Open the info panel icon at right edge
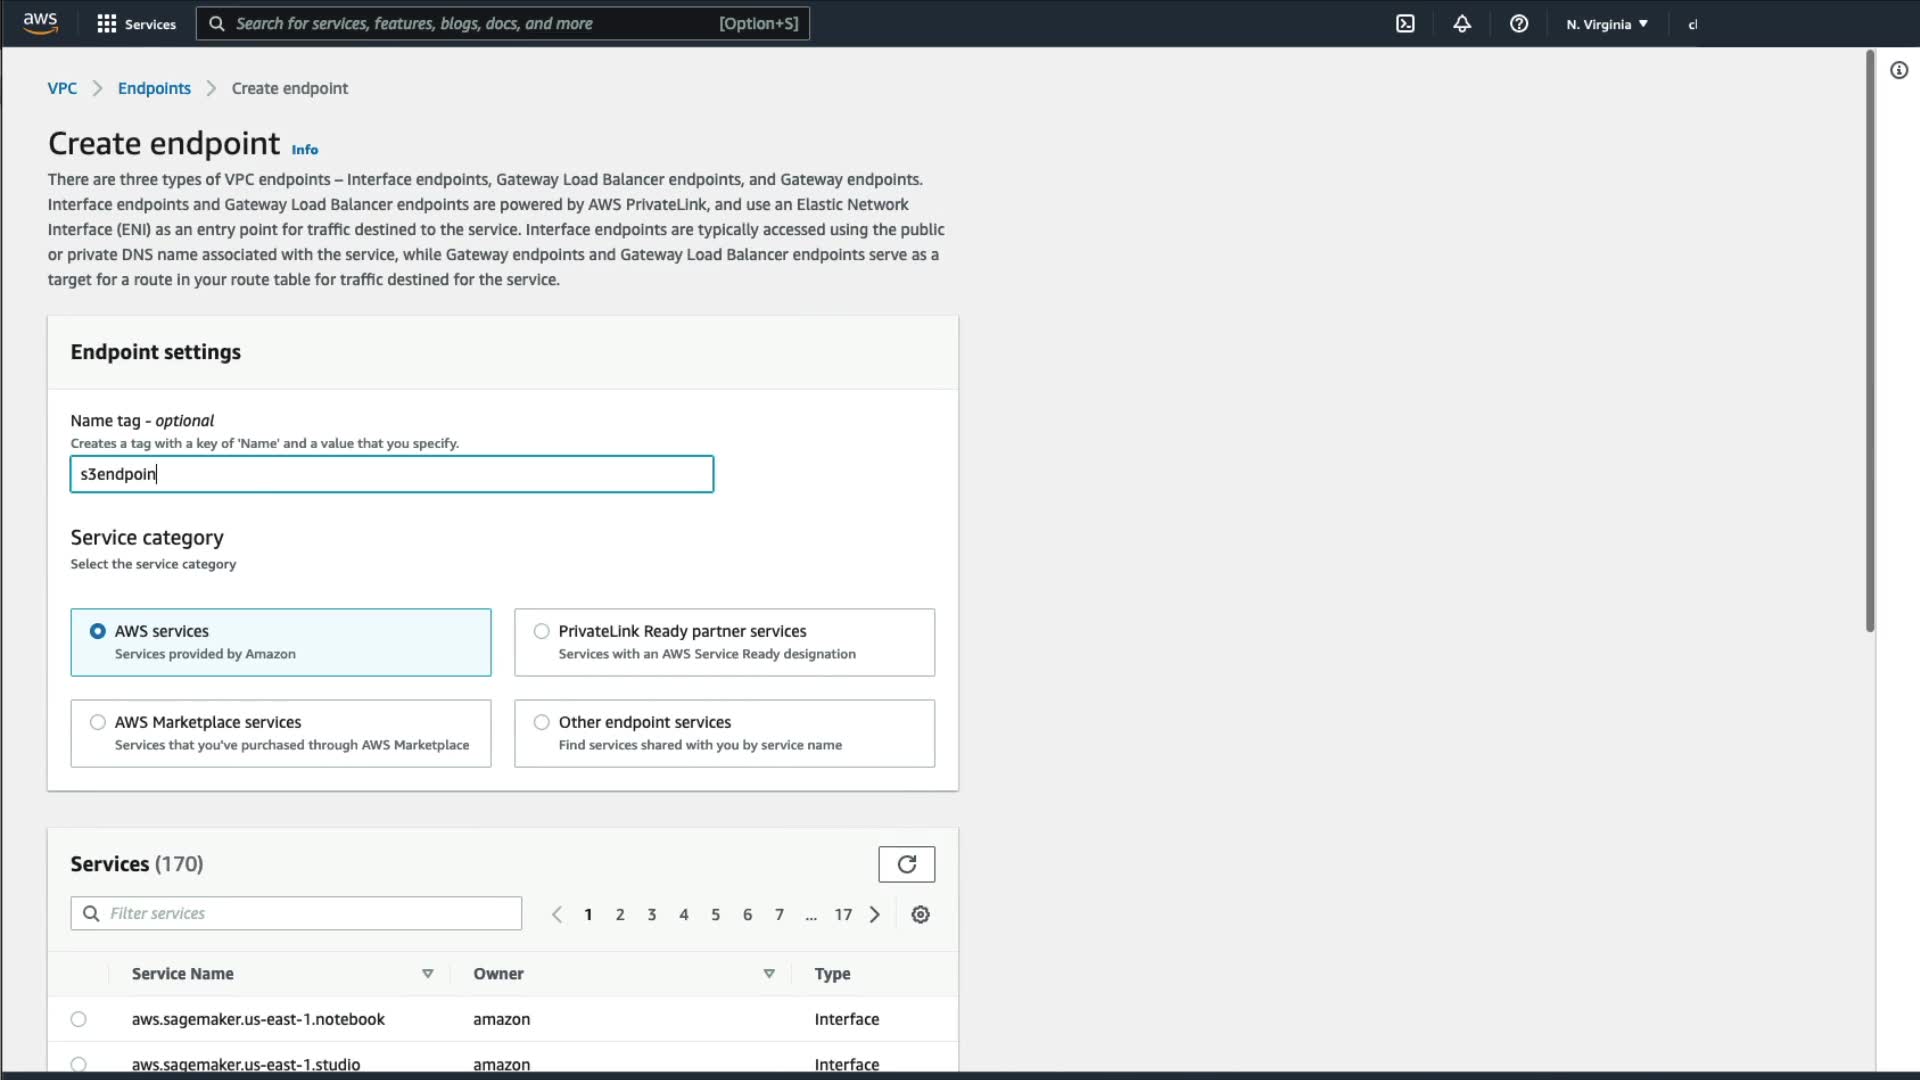Viewport: 1920px width, 1080px height. point(1898,70)
